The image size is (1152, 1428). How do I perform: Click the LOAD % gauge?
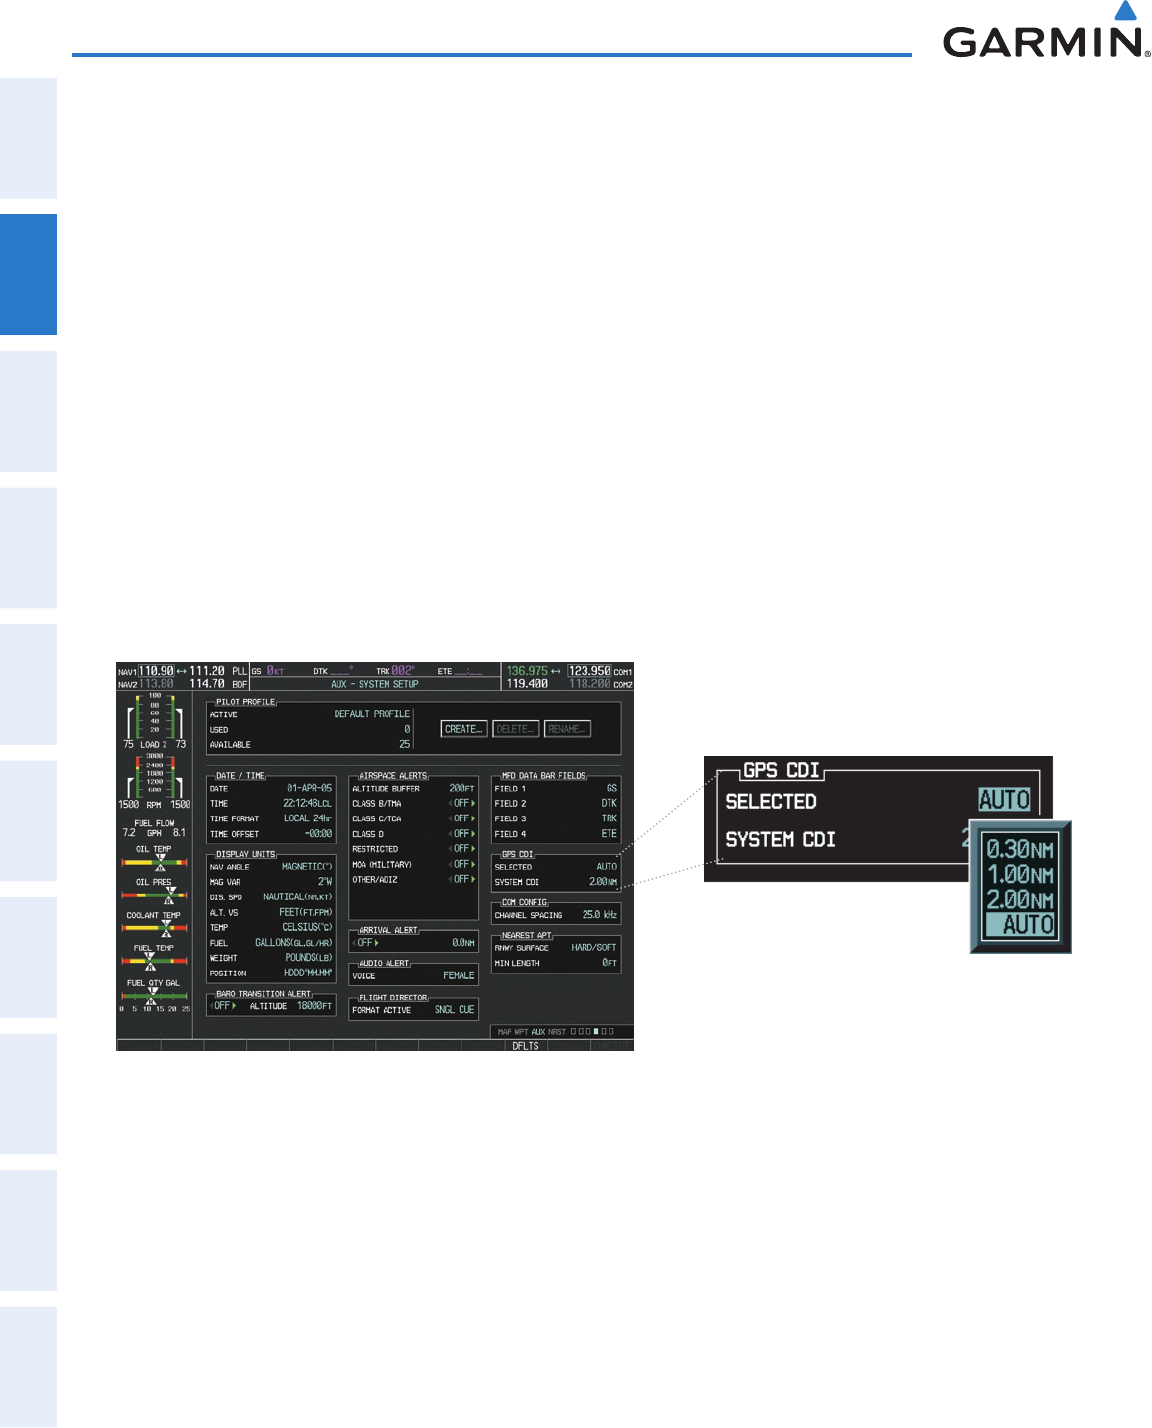pos(154,720)
